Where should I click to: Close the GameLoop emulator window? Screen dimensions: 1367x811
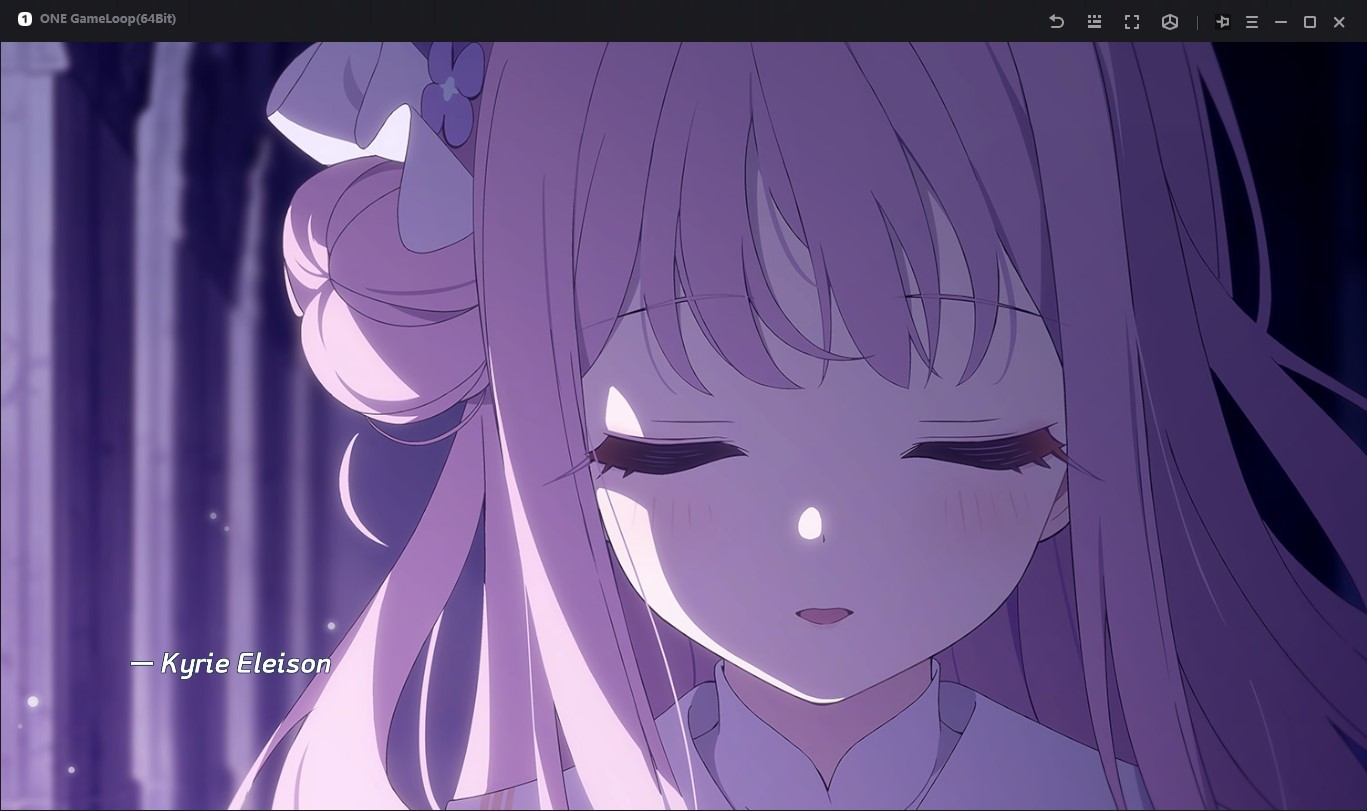(x=1339, y=22)
